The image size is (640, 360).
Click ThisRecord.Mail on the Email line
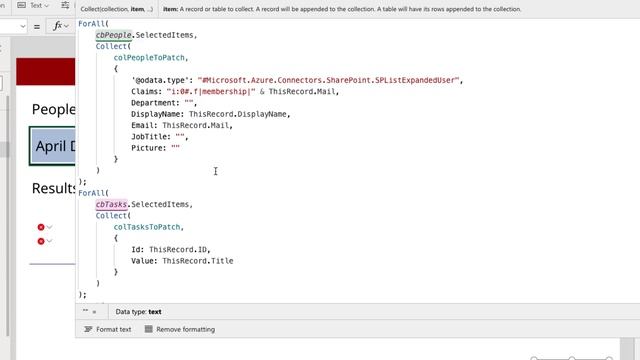point(196,125)
